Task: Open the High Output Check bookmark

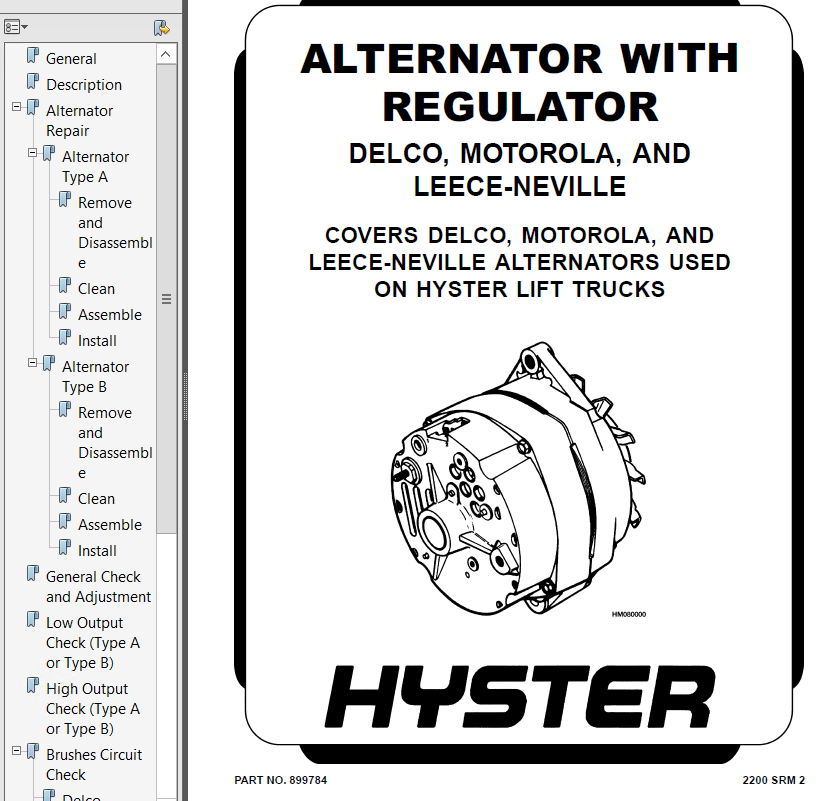Action: click(93, 708)
